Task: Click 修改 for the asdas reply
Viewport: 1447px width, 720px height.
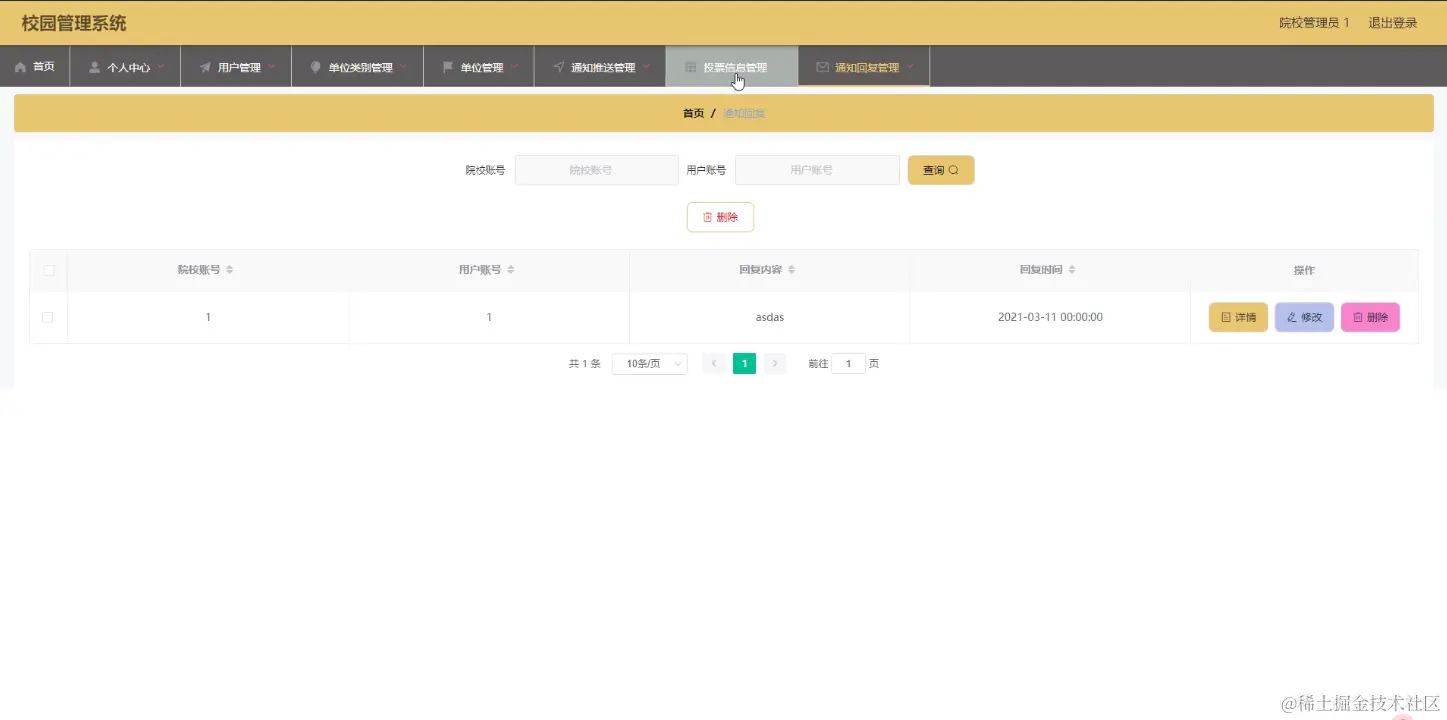Action: pyautogui.click(x=1304, y=317)
